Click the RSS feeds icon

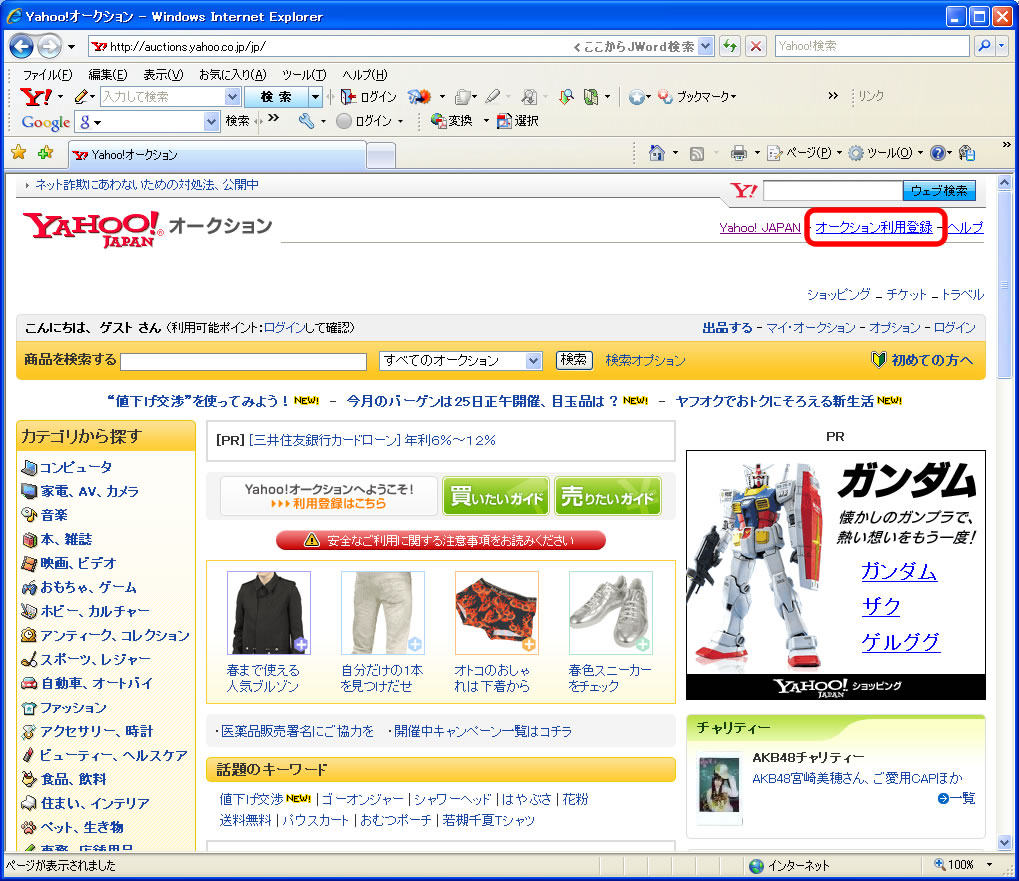click(697, 153)
